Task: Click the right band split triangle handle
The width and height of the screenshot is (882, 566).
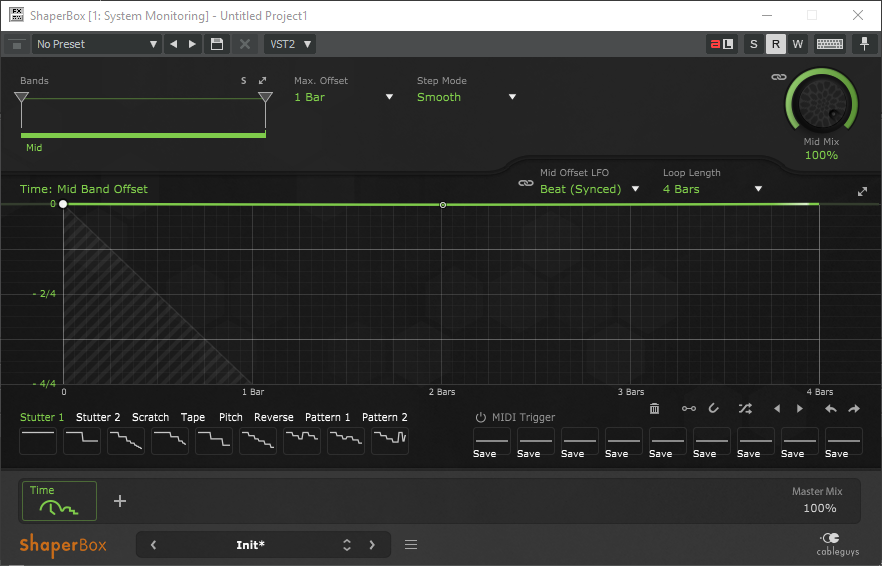Action: pos(266,97)
